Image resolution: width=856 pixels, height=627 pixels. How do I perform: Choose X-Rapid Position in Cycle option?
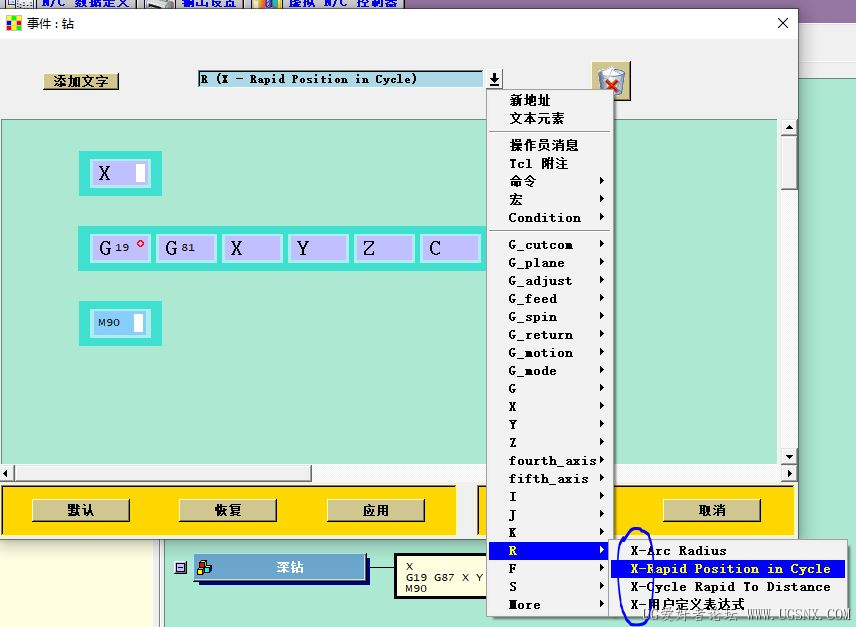[x=728, y=569]
